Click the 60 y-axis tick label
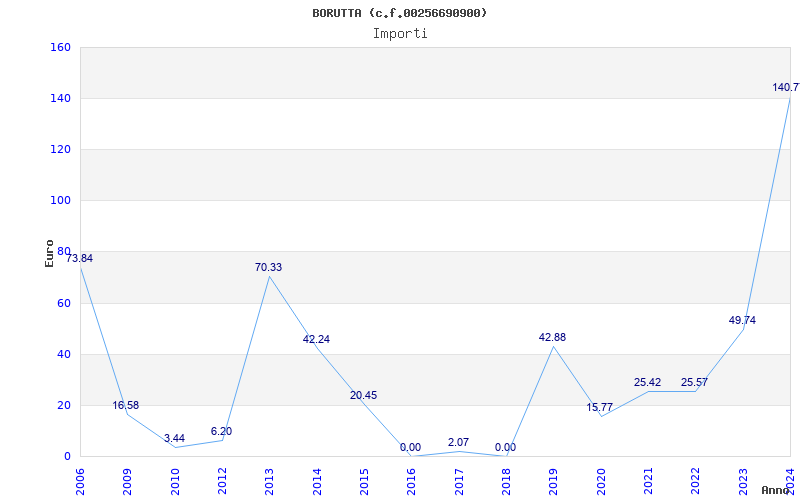Viewport: 800px width, 500px height. click(x=64, y=304)
